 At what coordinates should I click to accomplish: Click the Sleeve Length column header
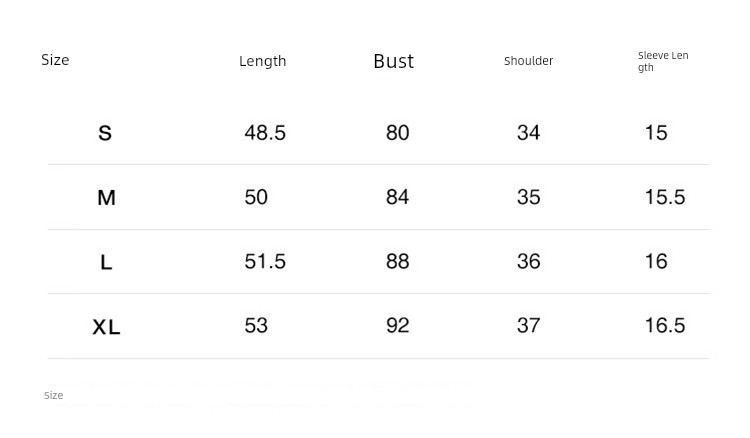pyautogui.click(x=662, y=61)
